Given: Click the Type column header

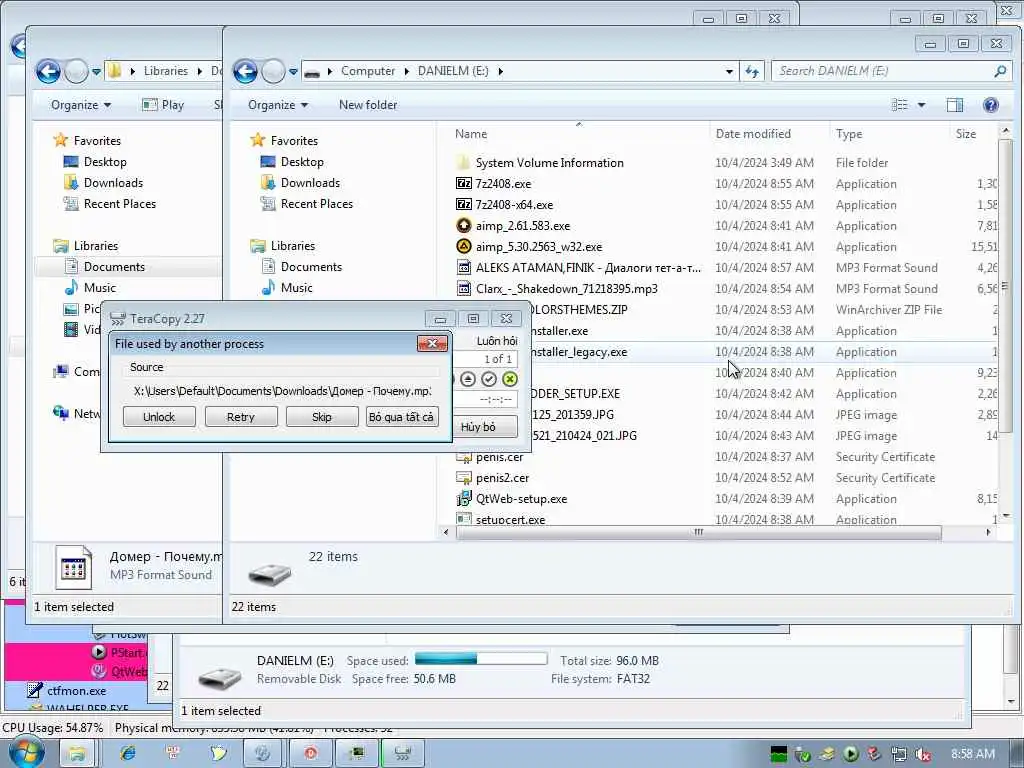Looking at the screenshot, I should coord(889,133).
